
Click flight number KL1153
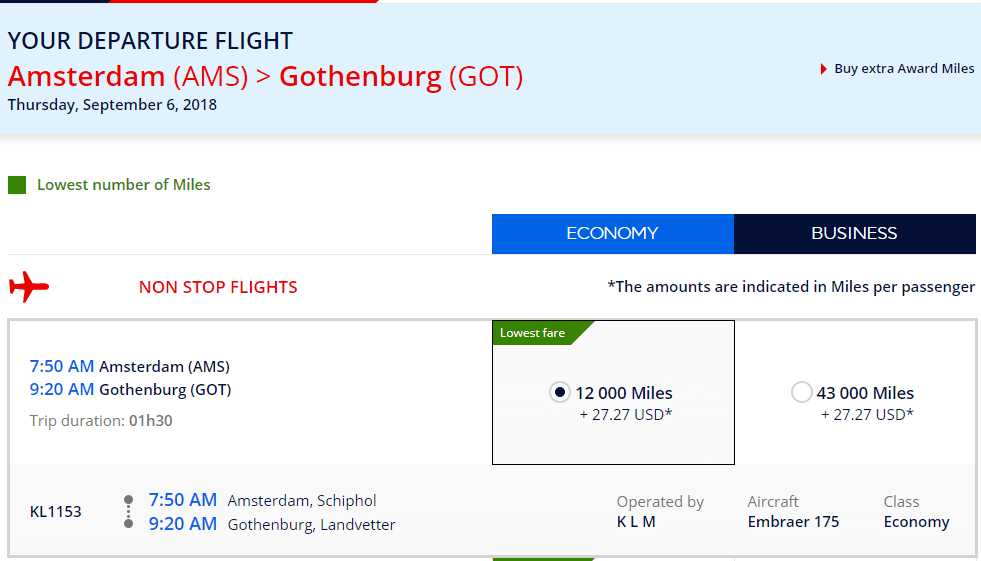tap(56, 512)
